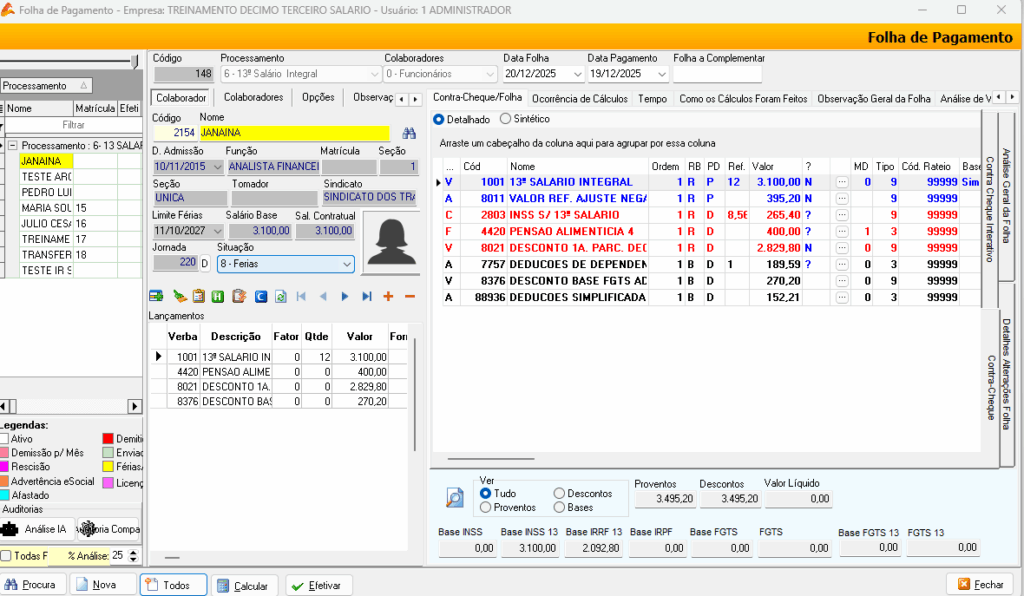Collapse the Processamento 6-13 SALAR tree node

[13, 145]
